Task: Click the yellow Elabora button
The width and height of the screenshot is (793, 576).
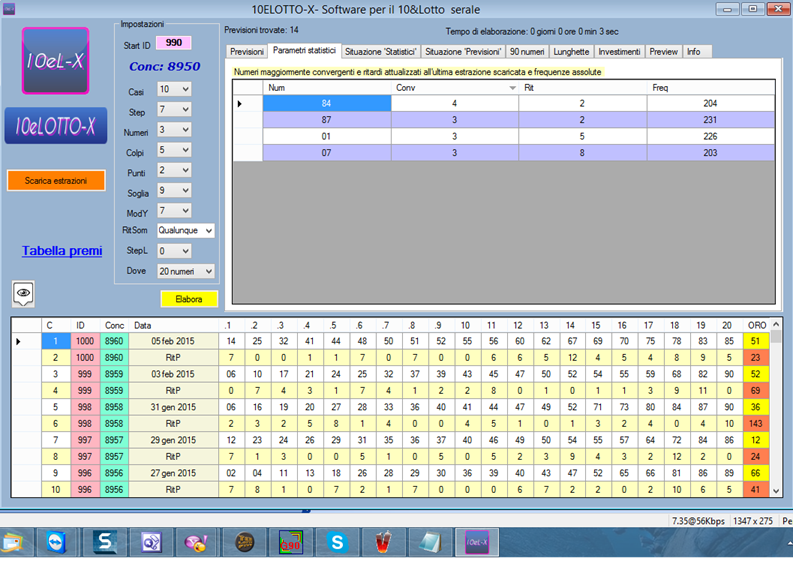Action: click(x=189, y=299)
